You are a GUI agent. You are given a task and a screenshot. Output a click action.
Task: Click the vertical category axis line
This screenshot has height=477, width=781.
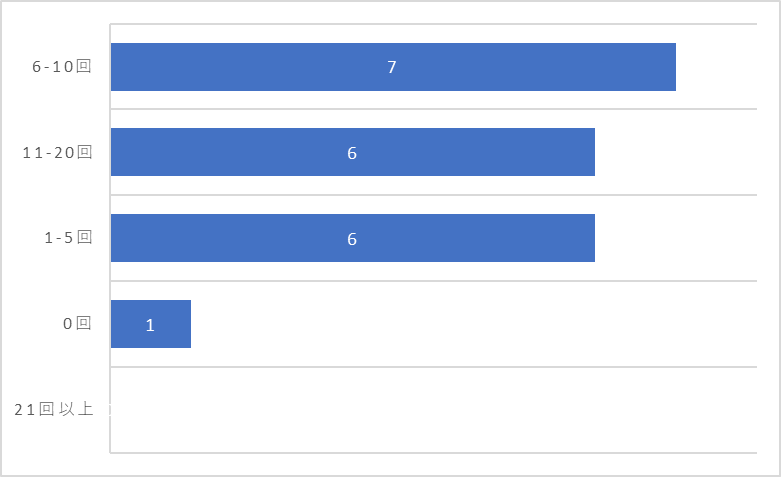pos(110,238)
